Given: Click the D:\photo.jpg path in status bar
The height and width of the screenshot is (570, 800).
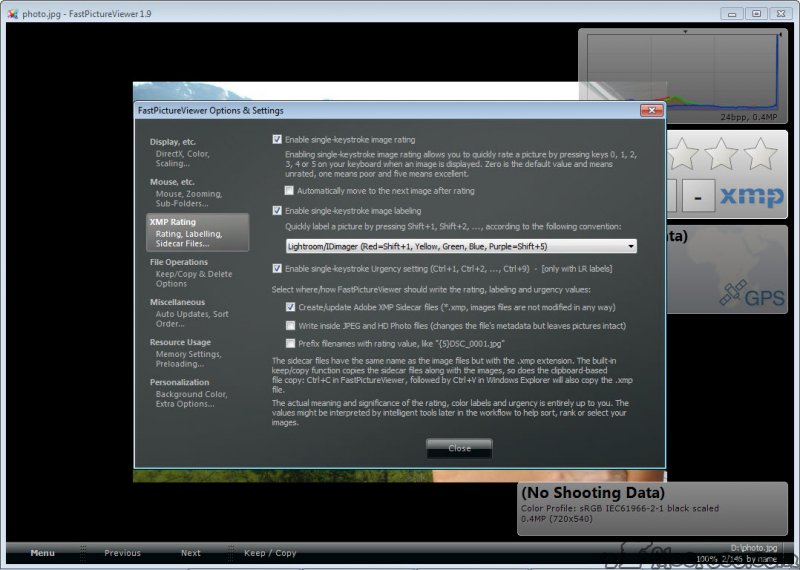Looking at the screenshot, I should 754,548.
